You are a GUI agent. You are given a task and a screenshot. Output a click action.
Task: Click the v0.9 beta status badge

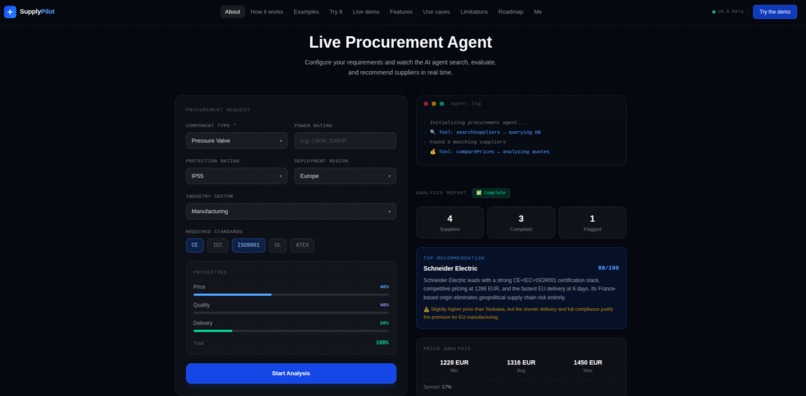click(728, 12)
